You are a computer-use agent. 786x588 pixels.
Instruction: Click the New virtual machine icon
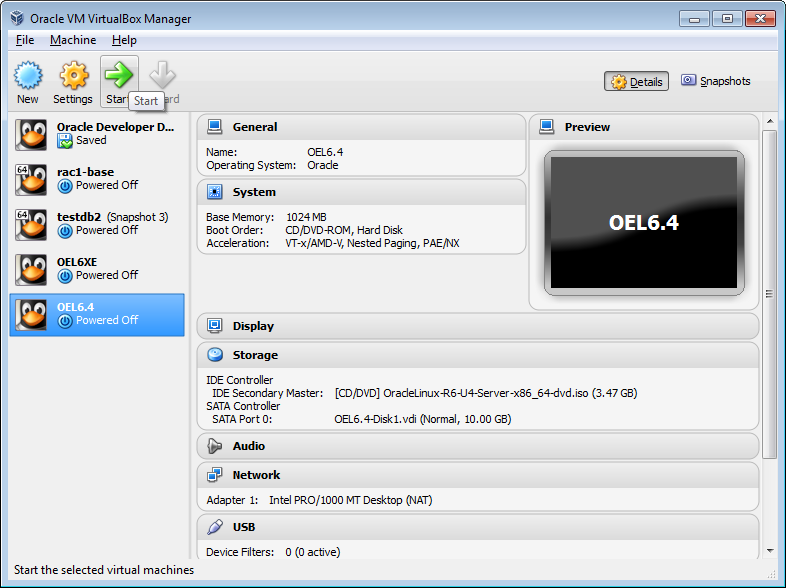click(x=28, y=76)
